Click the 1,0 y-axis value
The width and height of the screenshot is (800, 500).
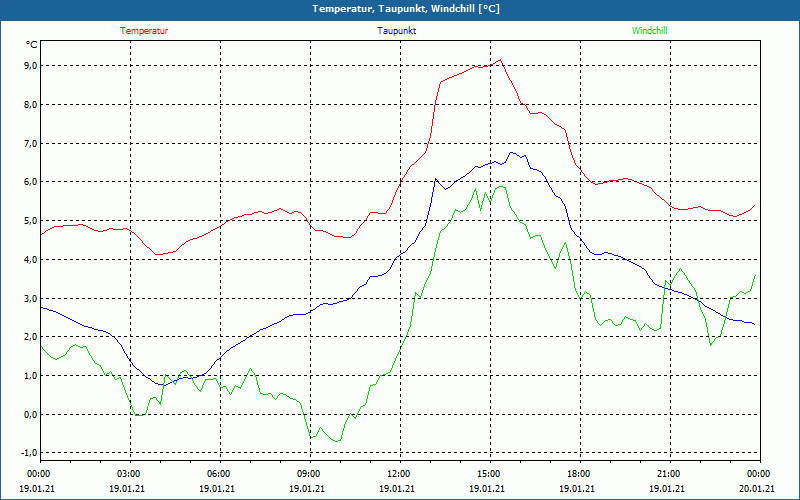coord(31,376)
